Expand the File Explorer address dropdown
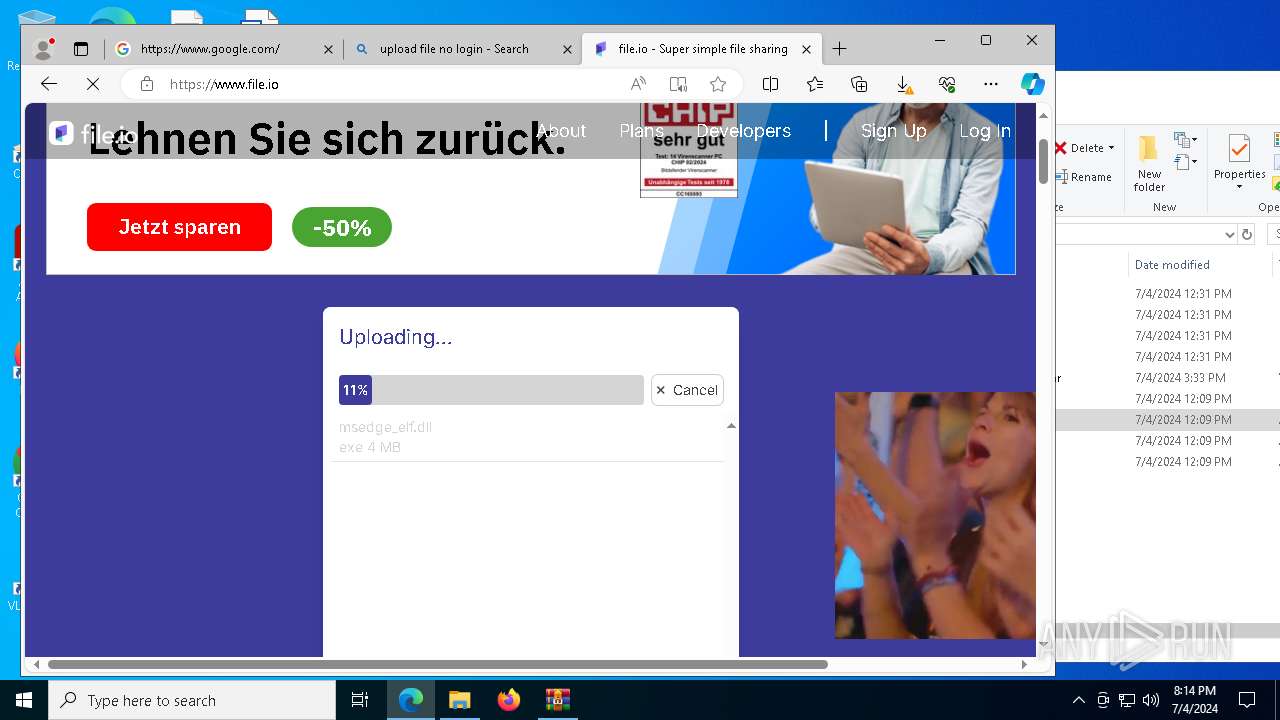 click(1230, 234)
